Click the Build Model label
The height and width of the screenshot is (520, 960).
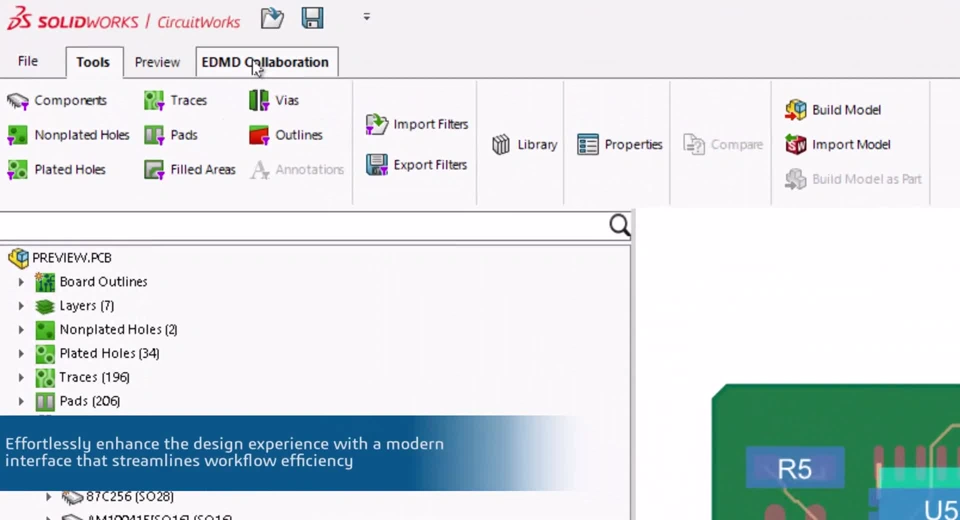847,110
